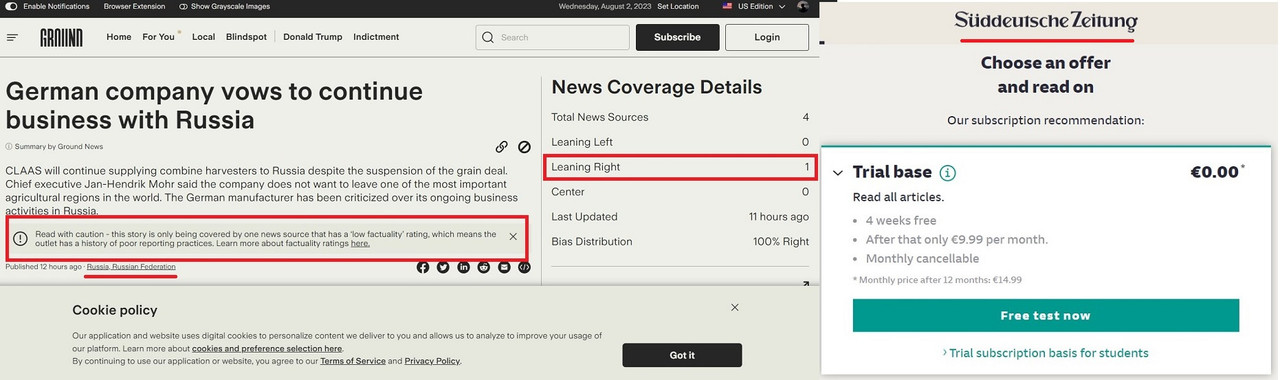Click the Subscribe button
The width and height of the screenshot is (1280, 380).
pos(677,37)
